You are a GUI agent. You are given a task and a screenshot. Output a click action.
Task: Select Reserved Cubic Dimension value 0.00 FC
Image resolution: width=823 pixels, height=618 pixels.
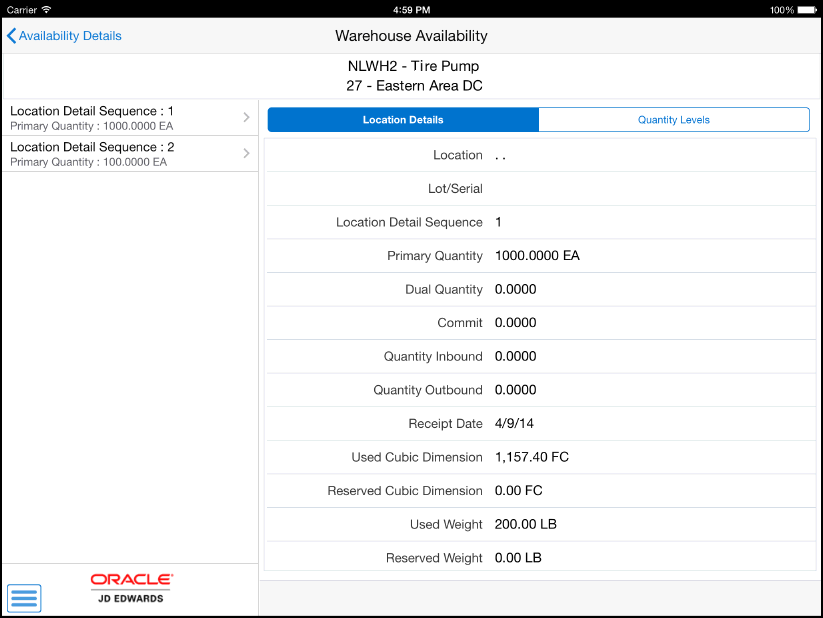(519, 490)
